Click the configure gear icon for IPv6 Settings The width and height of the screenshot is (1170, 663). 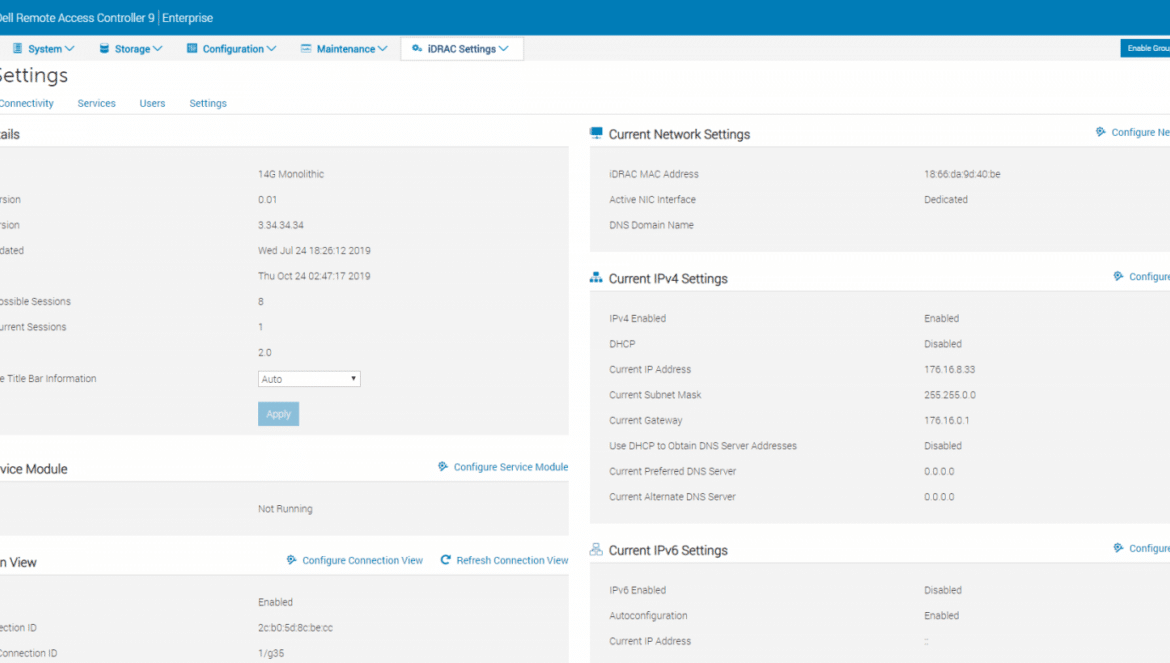1119,548
